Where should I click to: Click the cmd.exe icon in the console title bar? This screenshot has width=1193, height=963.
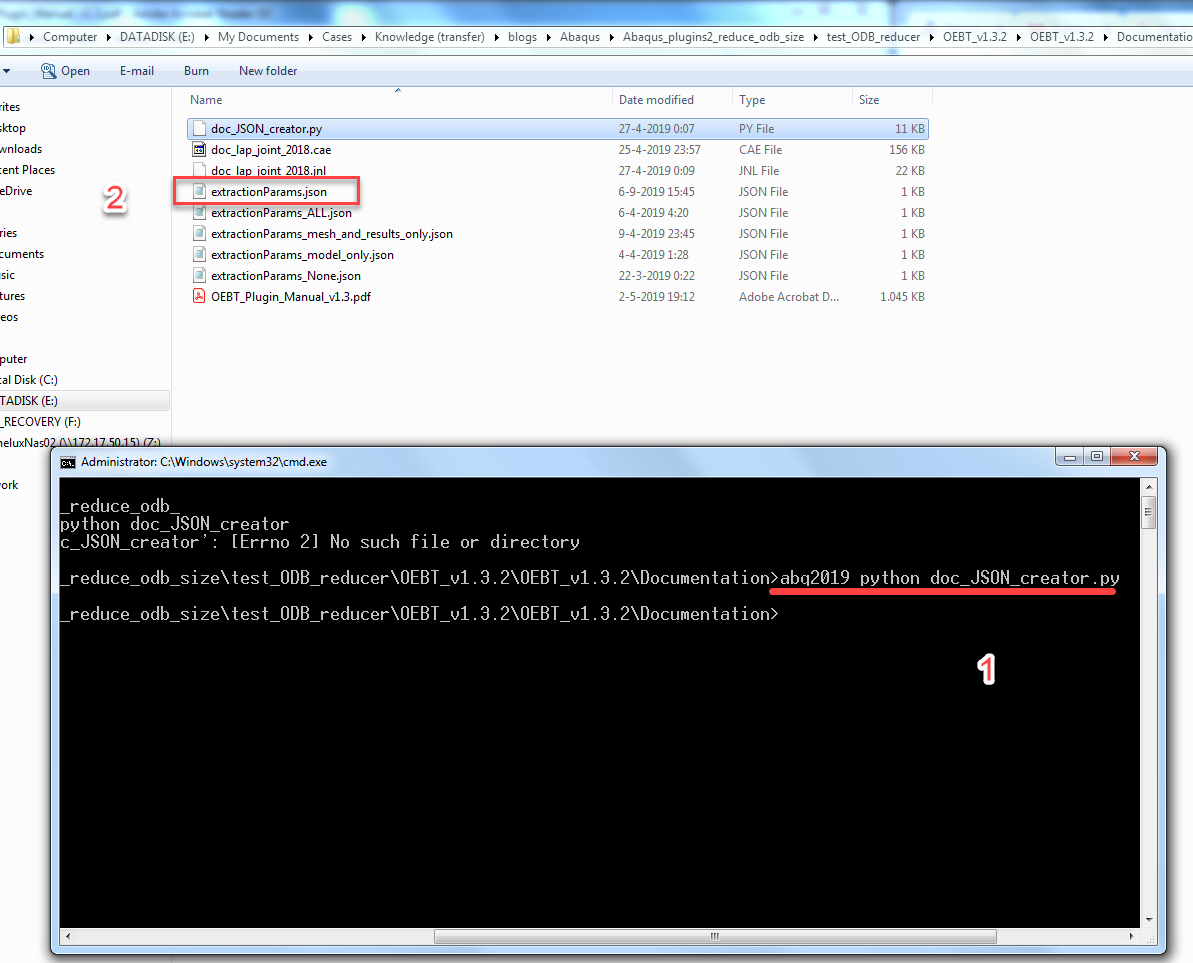[x=68, y=461]
